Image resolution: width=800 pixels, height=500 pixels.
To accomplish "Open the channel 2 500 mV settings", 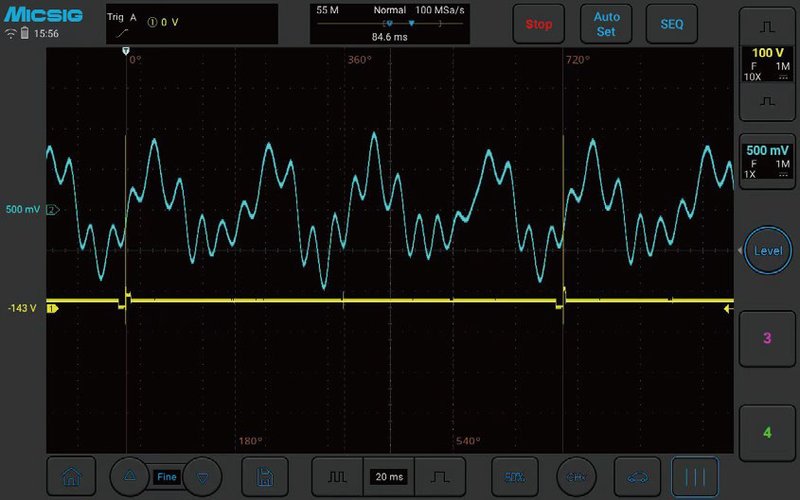I will pyautogui.click(x=767, y=162).
